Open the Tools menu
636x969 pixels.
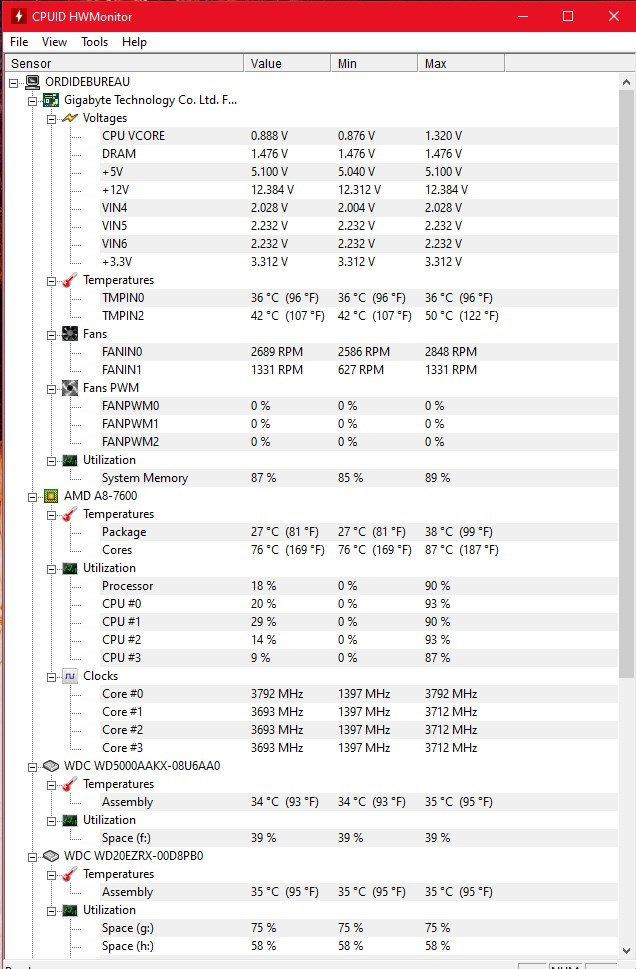coord(95,42)
